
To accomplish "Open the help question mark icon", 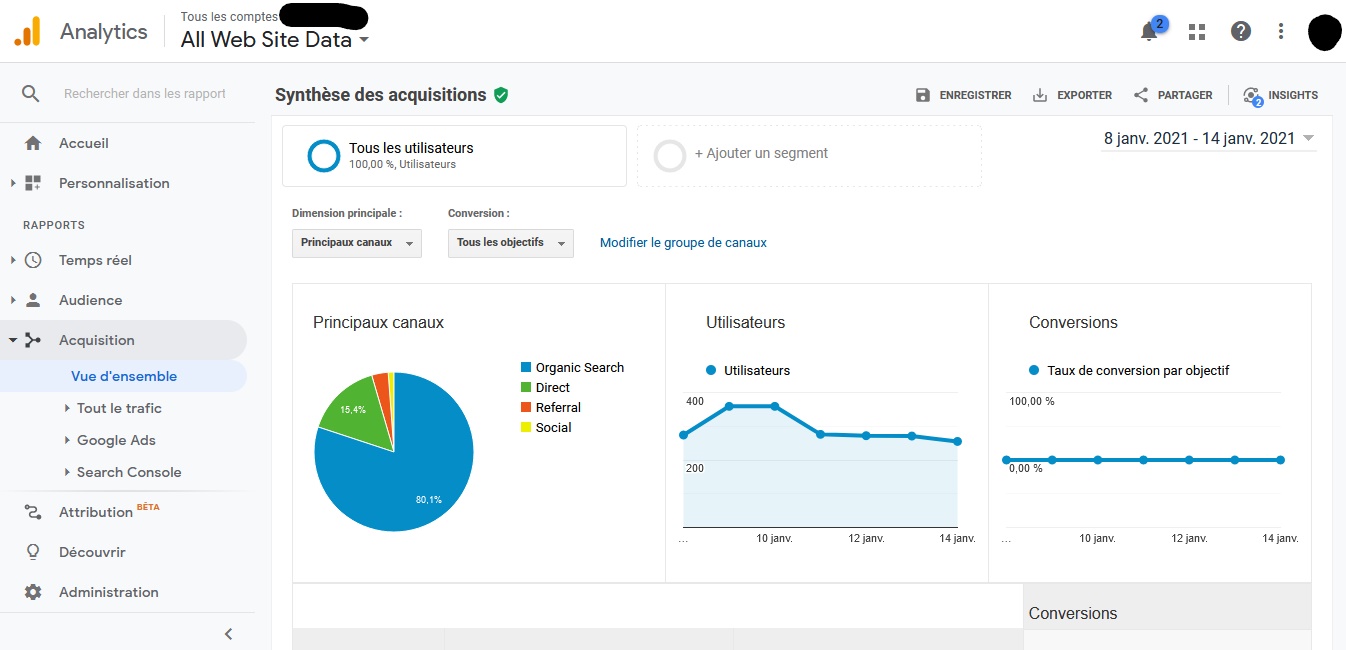I will coord(1241,31).
